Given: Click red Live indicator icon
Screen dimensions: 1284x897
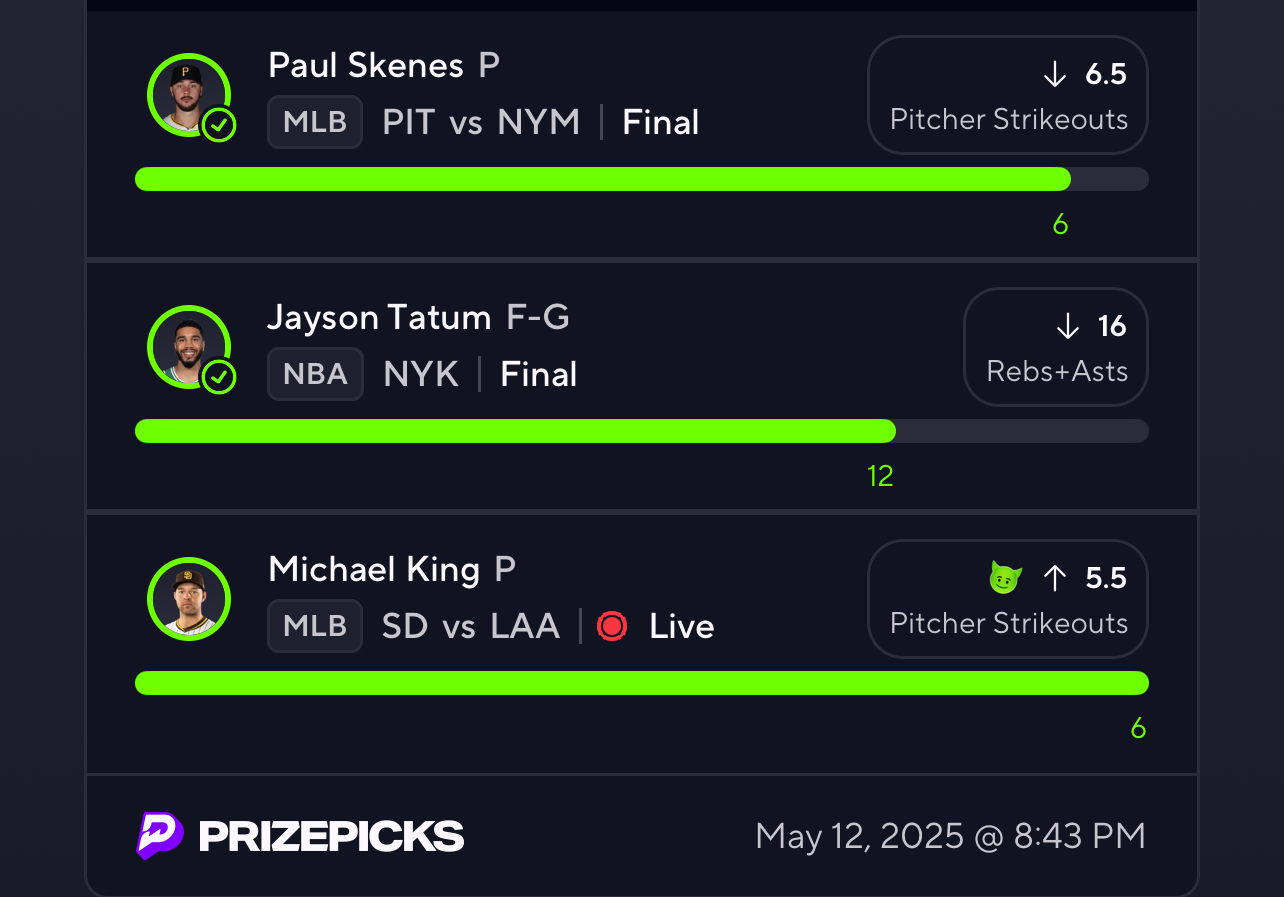Looking at the screenshot, I should tap(612, 626).
